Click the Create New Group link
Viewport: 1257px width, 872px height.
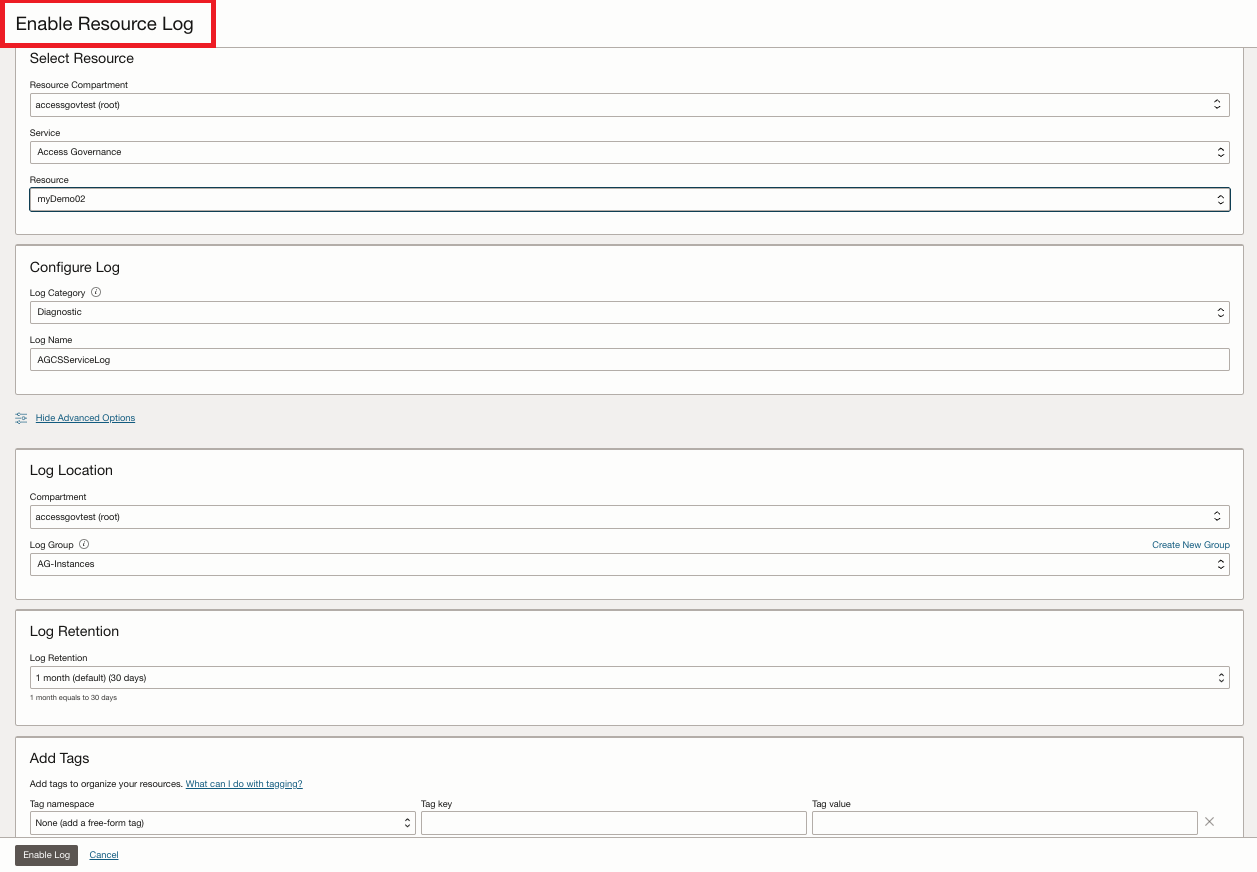click(x=1190, y=544)
